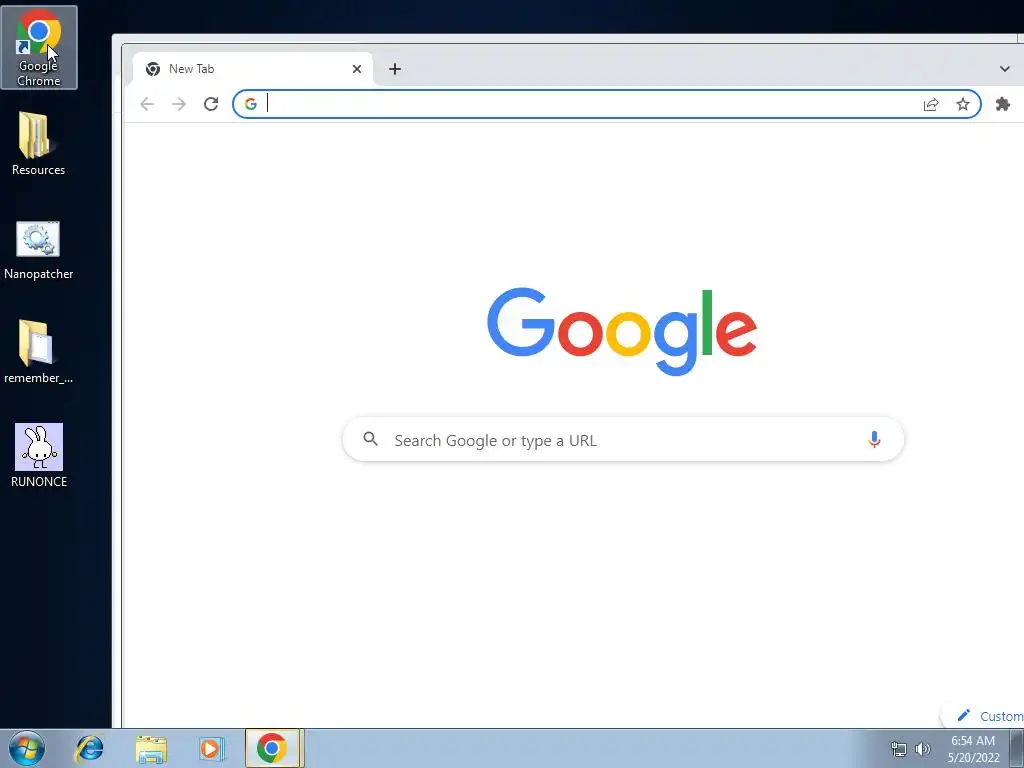This screenshot has height=768, width=1024.
Task: Open Windows Media Player from taskbar
Action: 212,748
